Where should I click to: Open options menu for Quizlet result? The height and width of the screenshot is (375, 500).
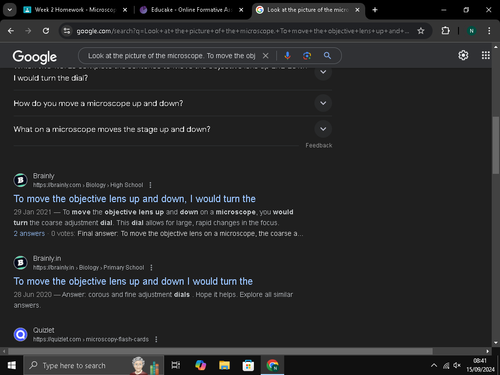tap(156, 339)
